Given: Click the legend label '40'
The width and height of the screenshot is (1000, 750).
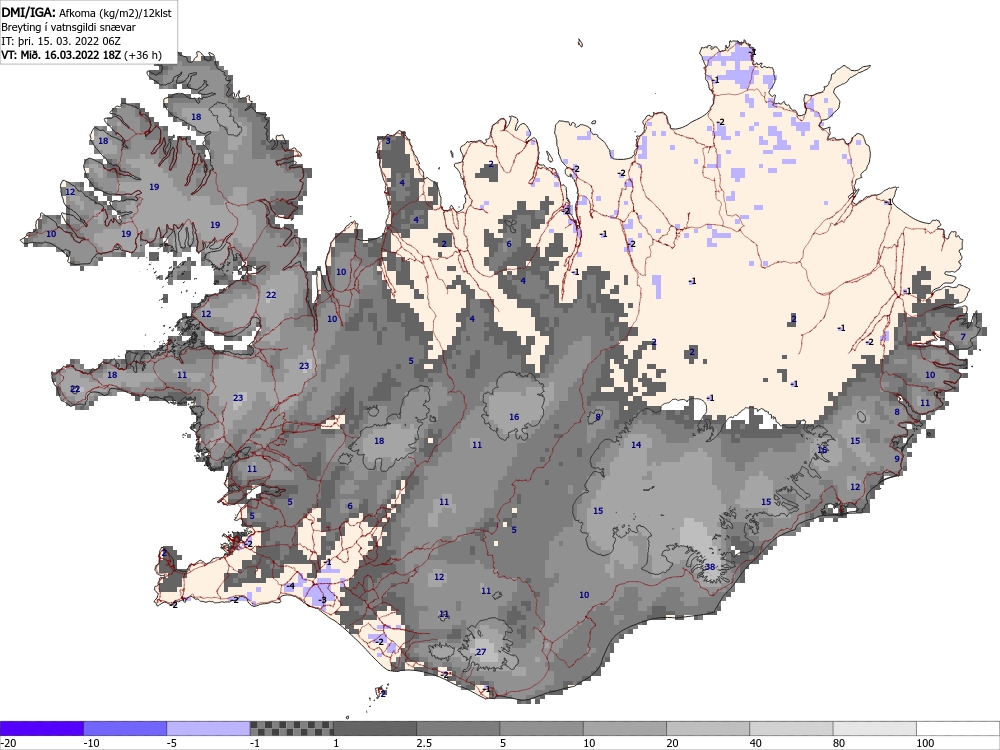Looking at the screenshot, I should [x=756, y=743].
